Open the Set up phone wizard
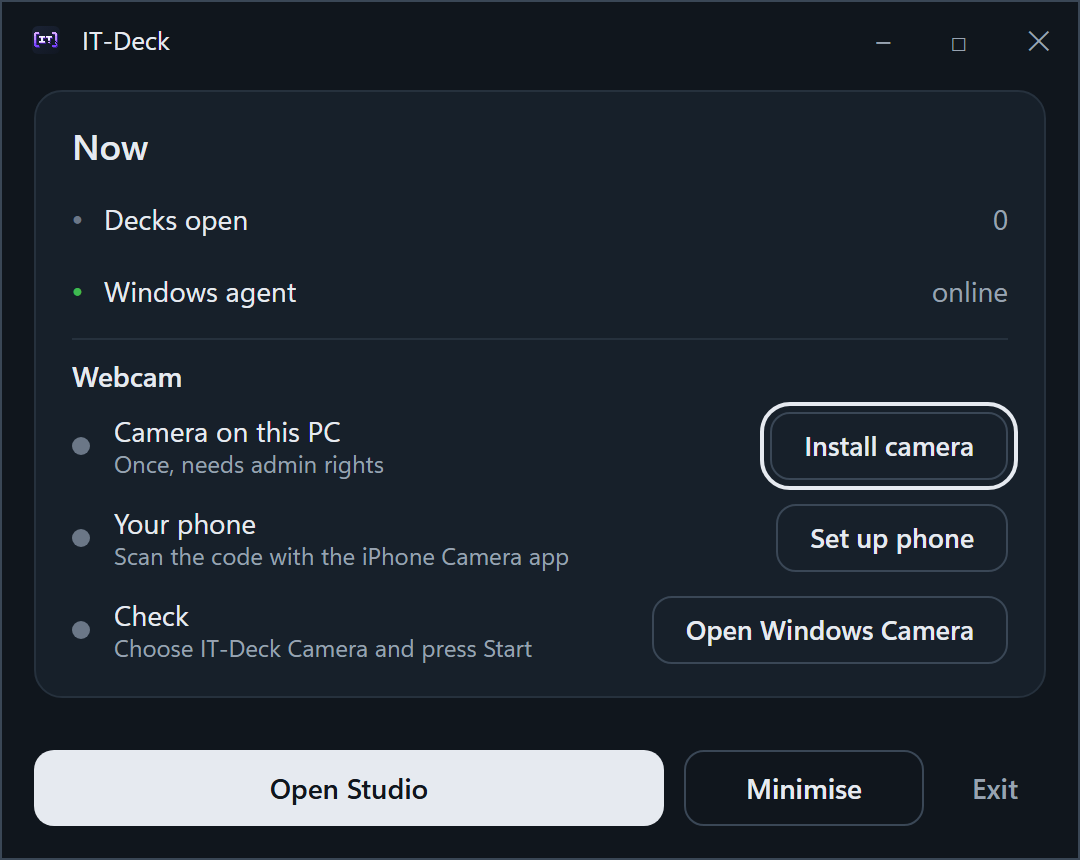 click(892, 538)
